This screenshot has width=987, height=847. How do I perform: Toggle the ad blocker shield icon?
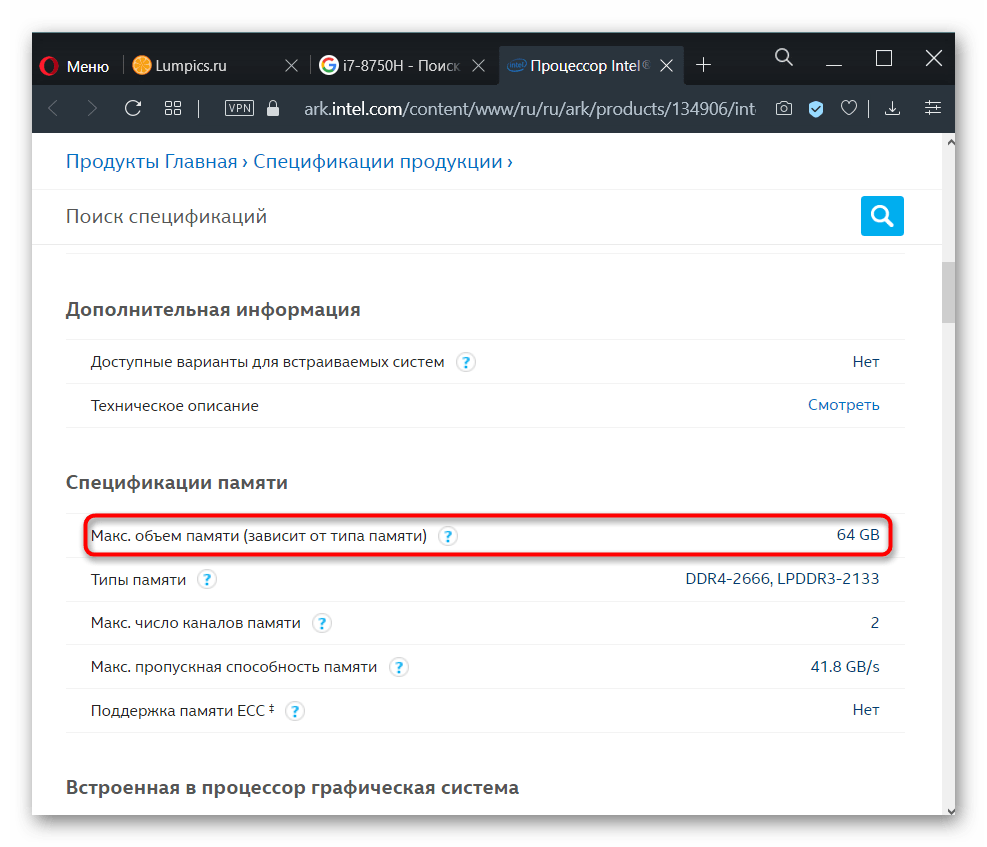pos(816,108)
